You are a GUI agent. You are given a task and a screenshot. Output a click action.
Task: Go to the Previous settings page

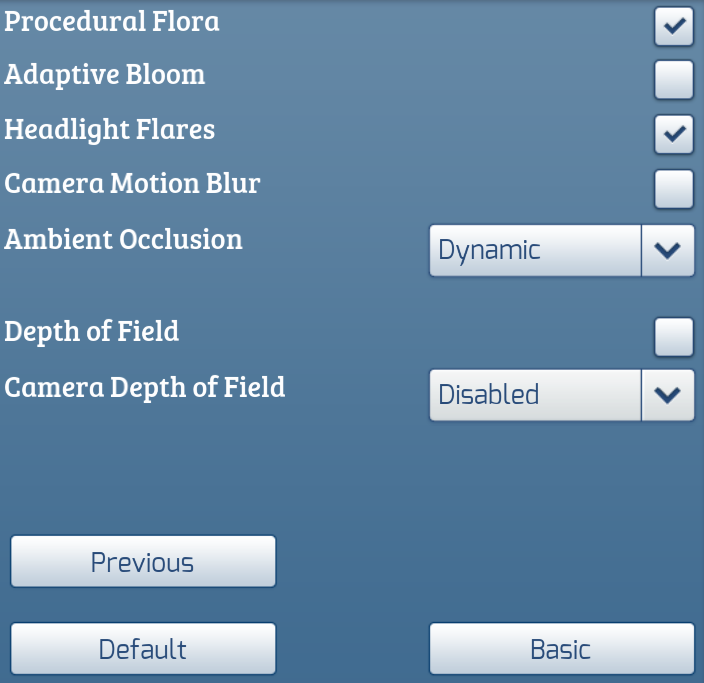point(143,562)
